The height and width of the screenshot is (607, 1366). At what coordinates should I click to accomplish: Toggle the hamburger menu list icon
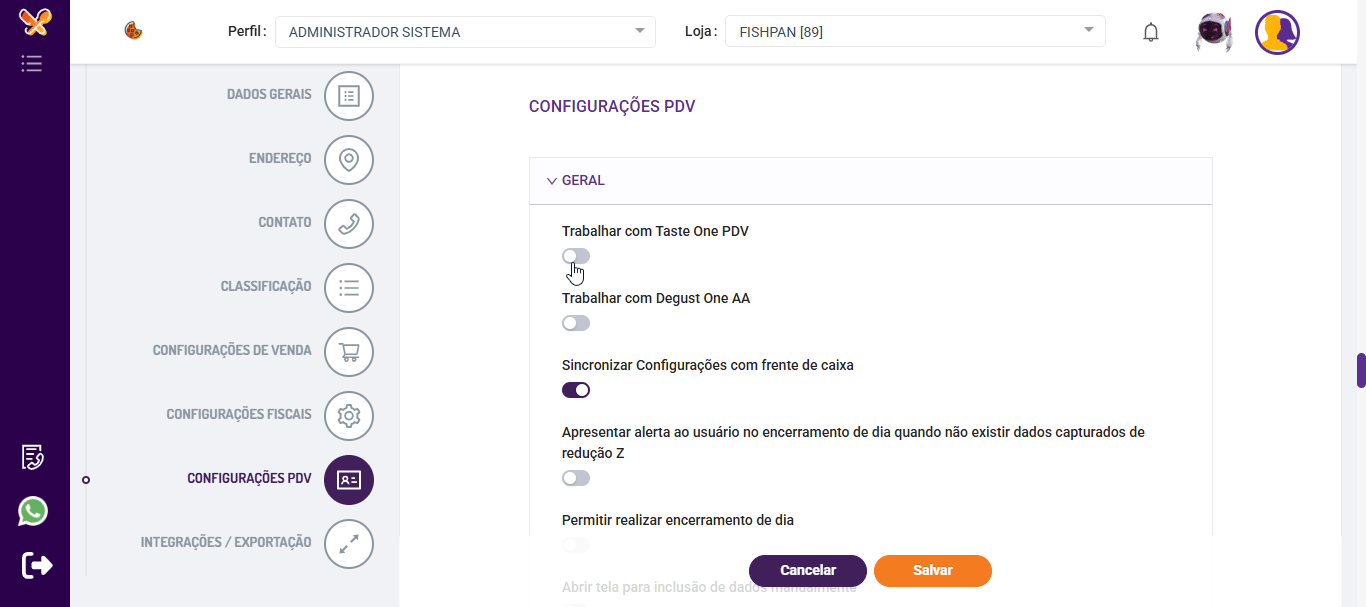[32, 64]
